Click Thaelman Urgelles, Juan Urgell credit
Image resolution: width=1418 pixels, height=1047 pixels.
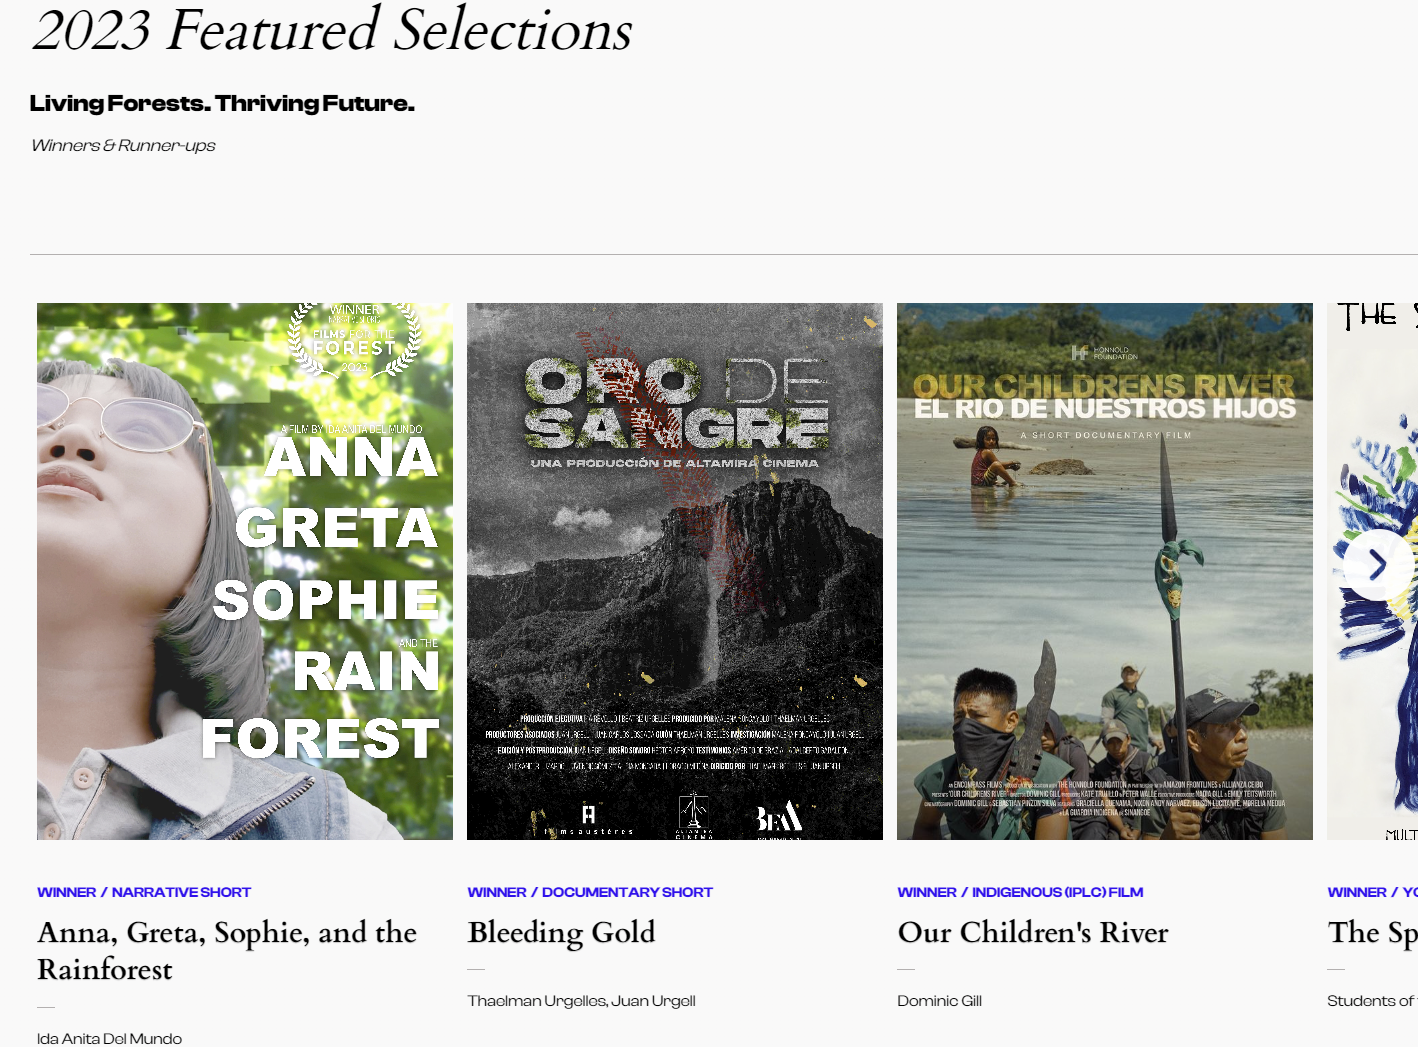click(x=582, y=1001)
